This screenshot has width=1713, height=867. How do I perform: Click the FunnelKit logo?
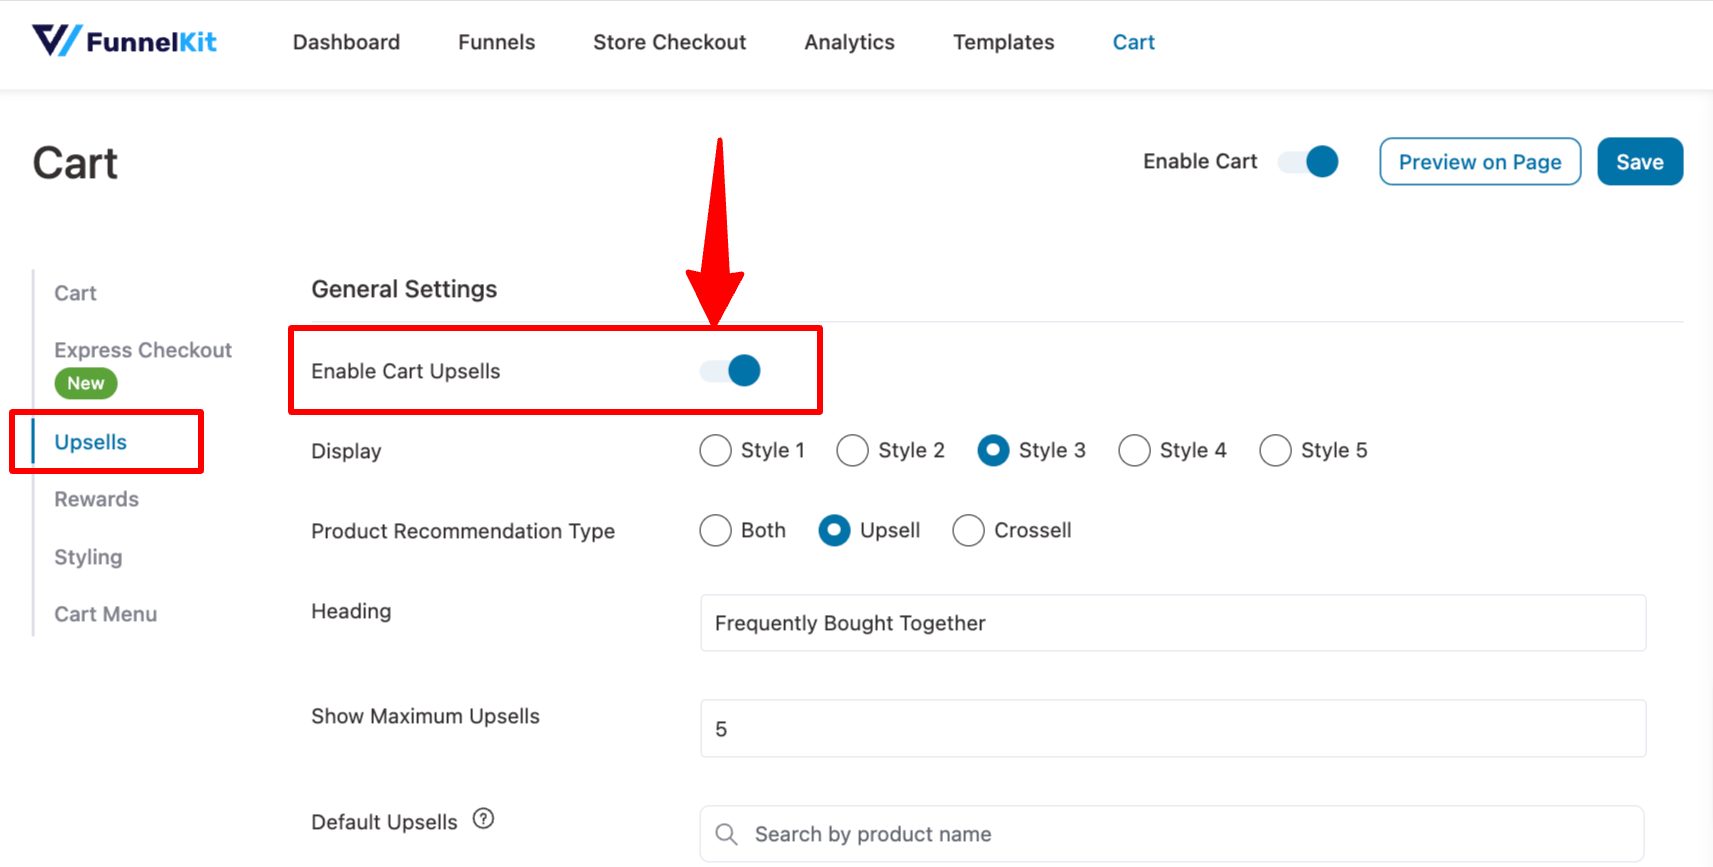coord(124,41)
